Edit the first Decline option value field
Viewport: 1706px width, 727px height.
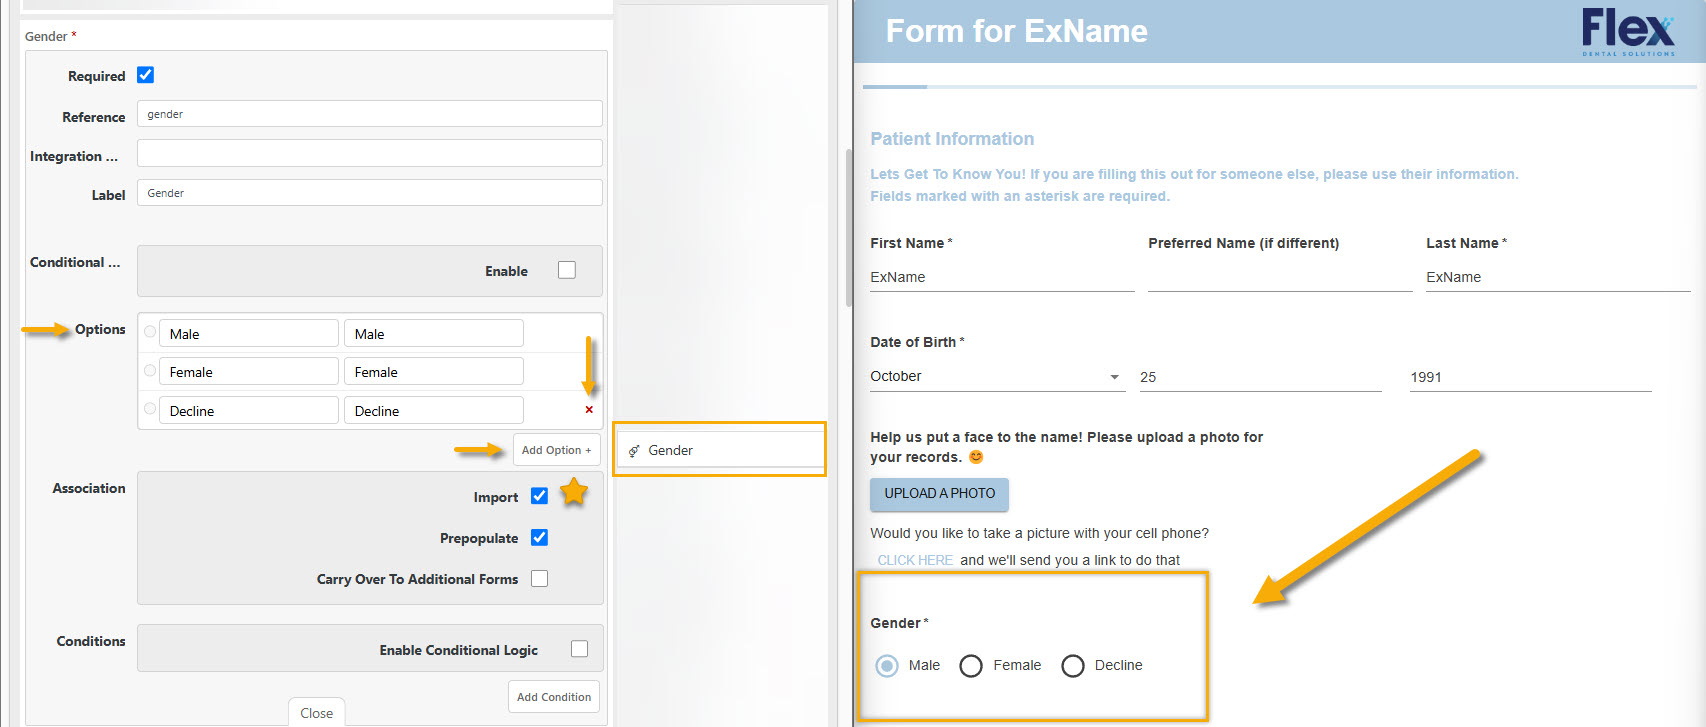[248, 410]
